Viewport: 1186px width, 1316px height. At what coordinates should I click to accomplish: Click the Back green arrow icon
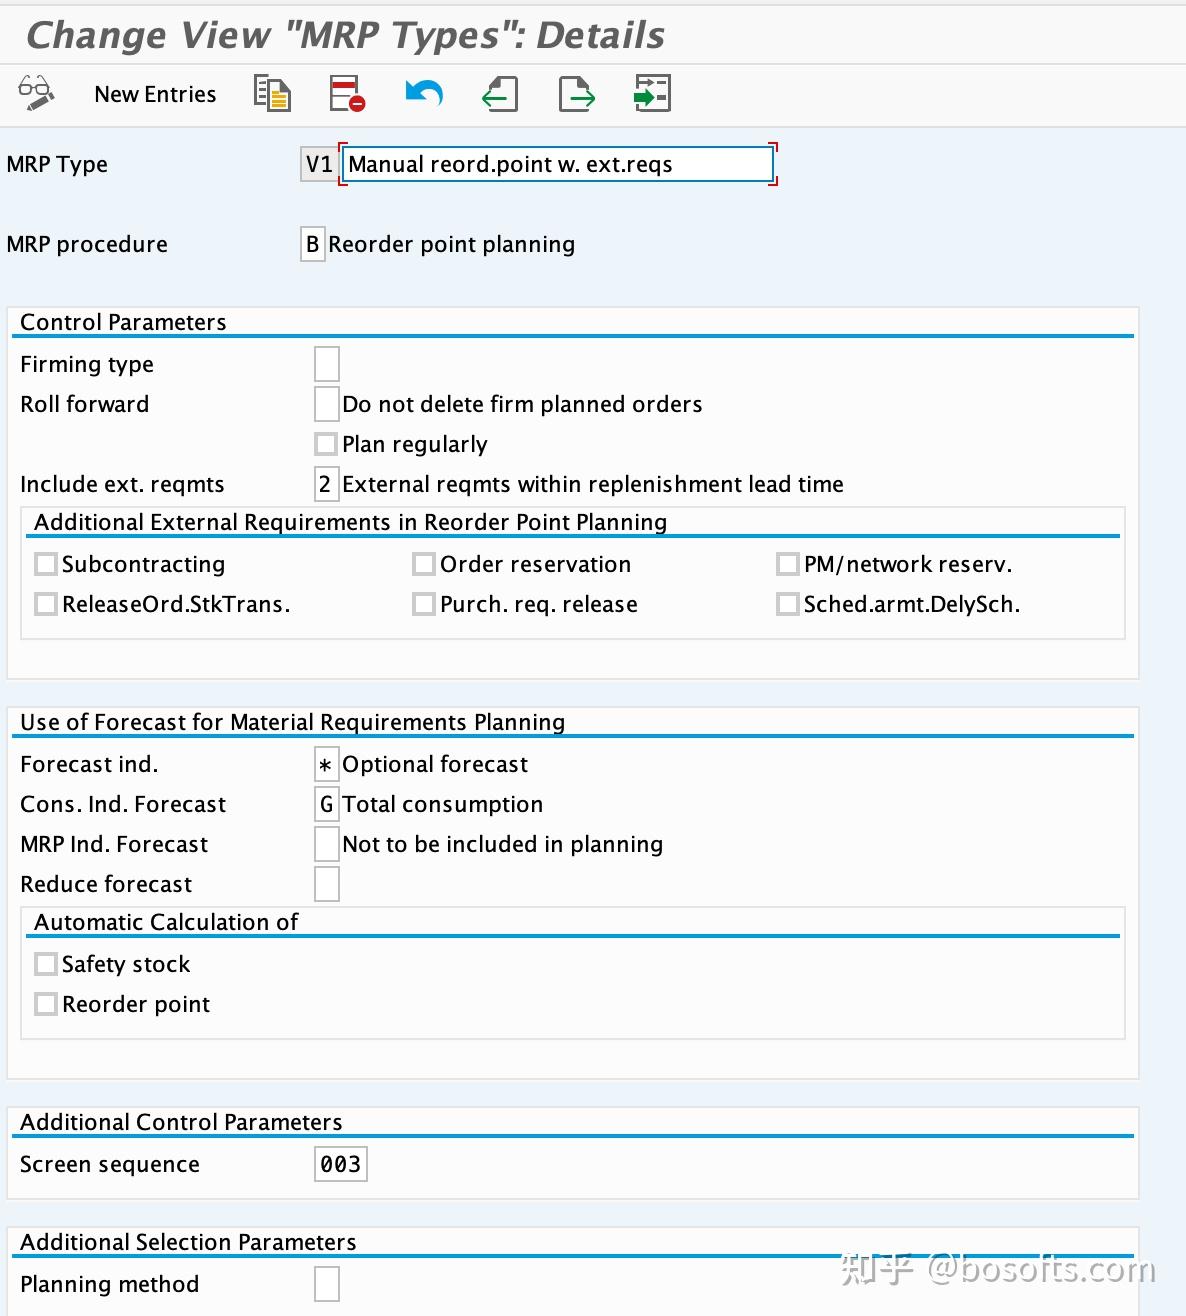pyautogui.click(x=499, y=93)
